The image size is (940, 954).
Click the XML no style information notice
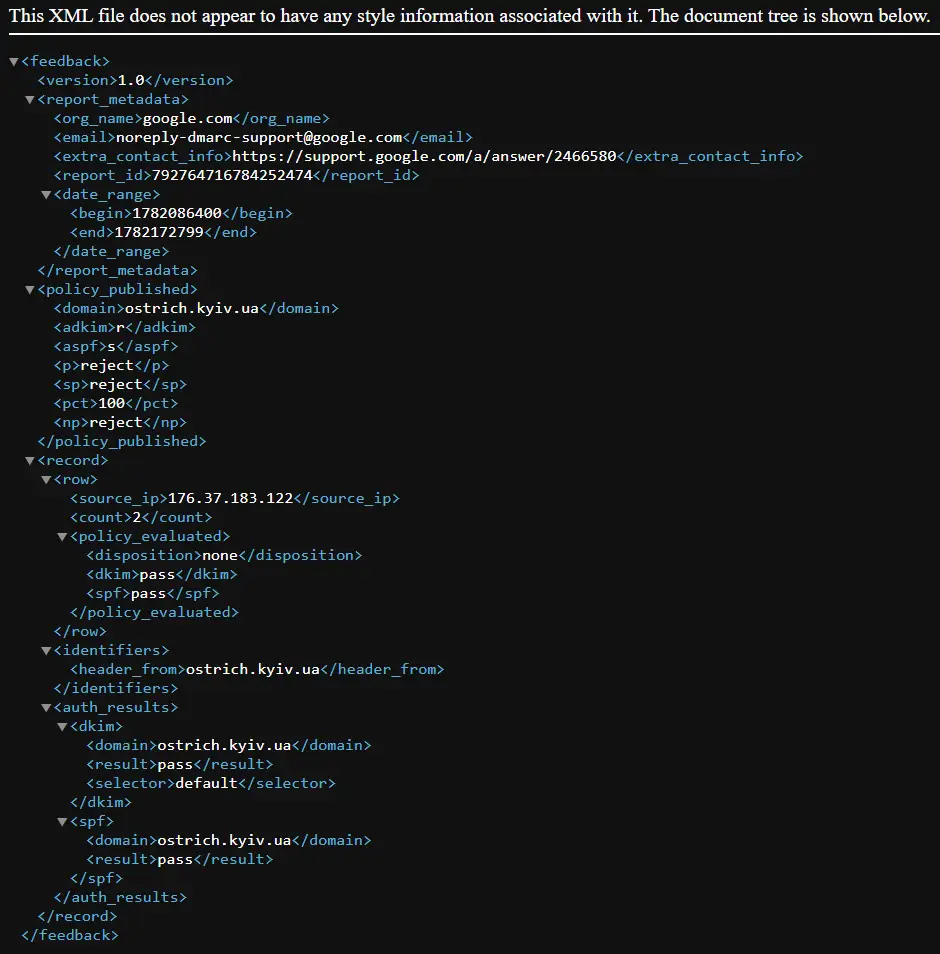tap(470, 15)
